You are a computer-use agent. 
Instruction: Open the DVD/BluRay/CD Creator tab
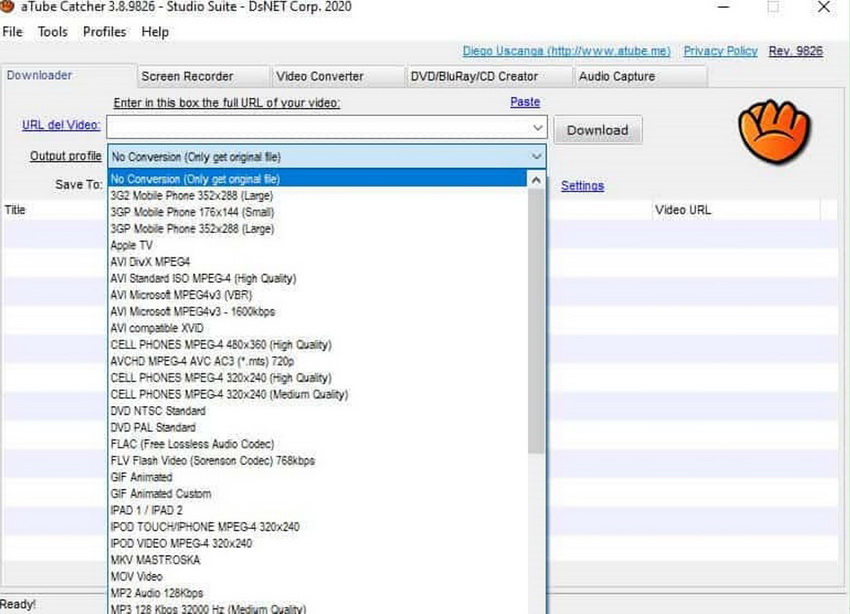click(478, 75)
